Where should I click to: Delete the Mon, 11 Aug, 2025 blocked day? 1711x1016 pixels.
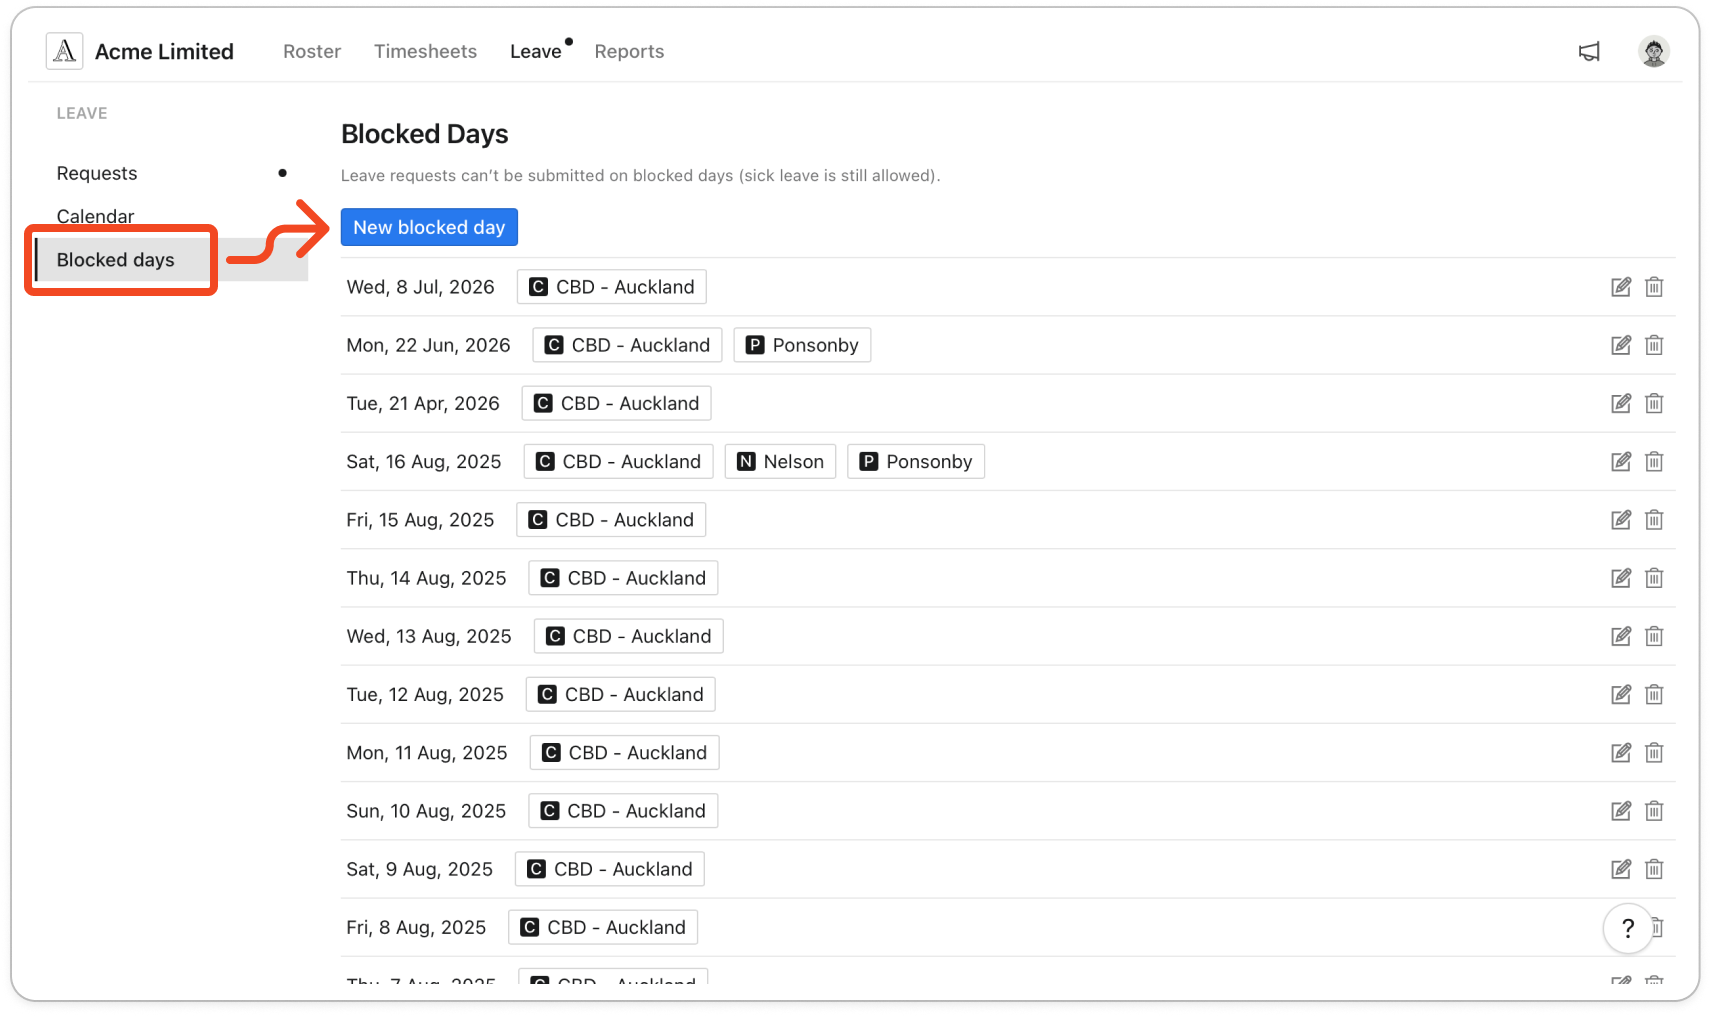point(1654,752)
